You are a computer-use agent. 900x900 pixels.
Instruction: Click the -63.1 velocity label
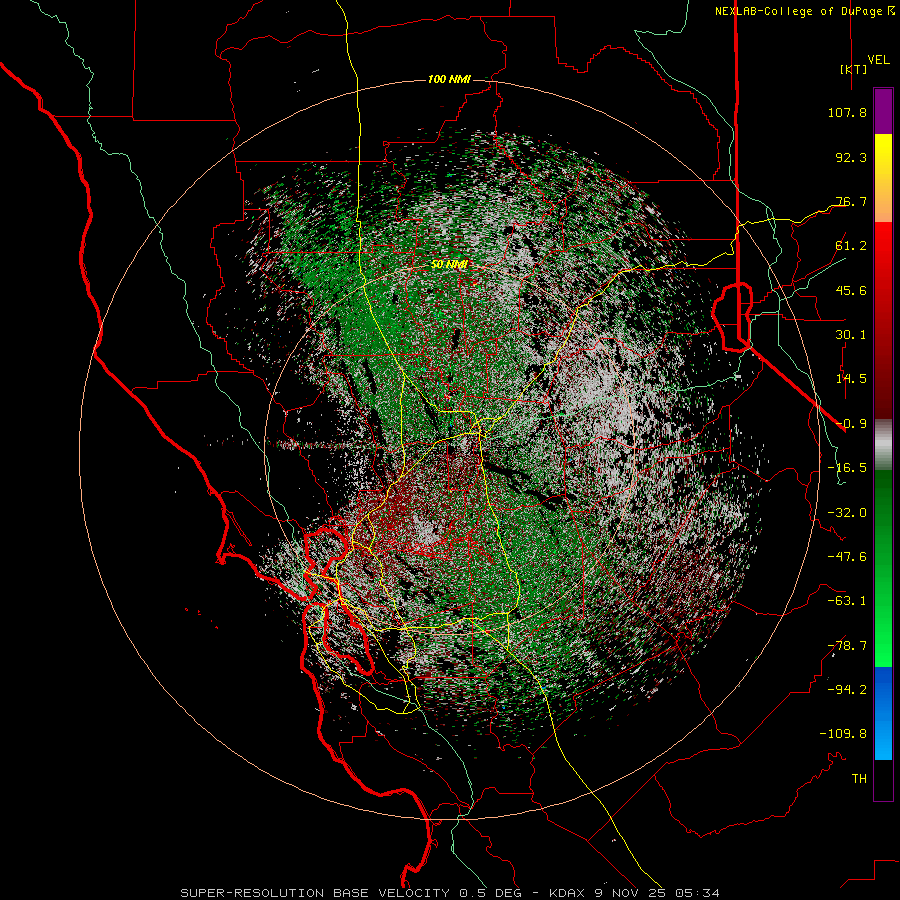(x=847, y=601)
